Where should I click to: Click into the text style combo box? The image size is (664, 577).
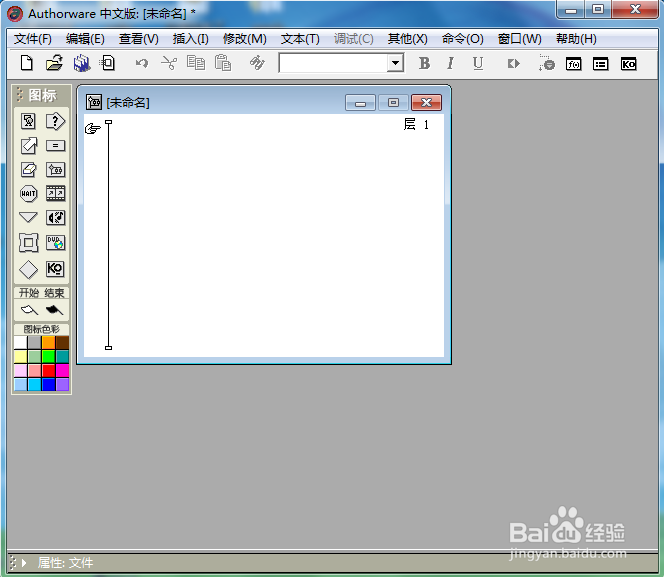coord(333,63)
